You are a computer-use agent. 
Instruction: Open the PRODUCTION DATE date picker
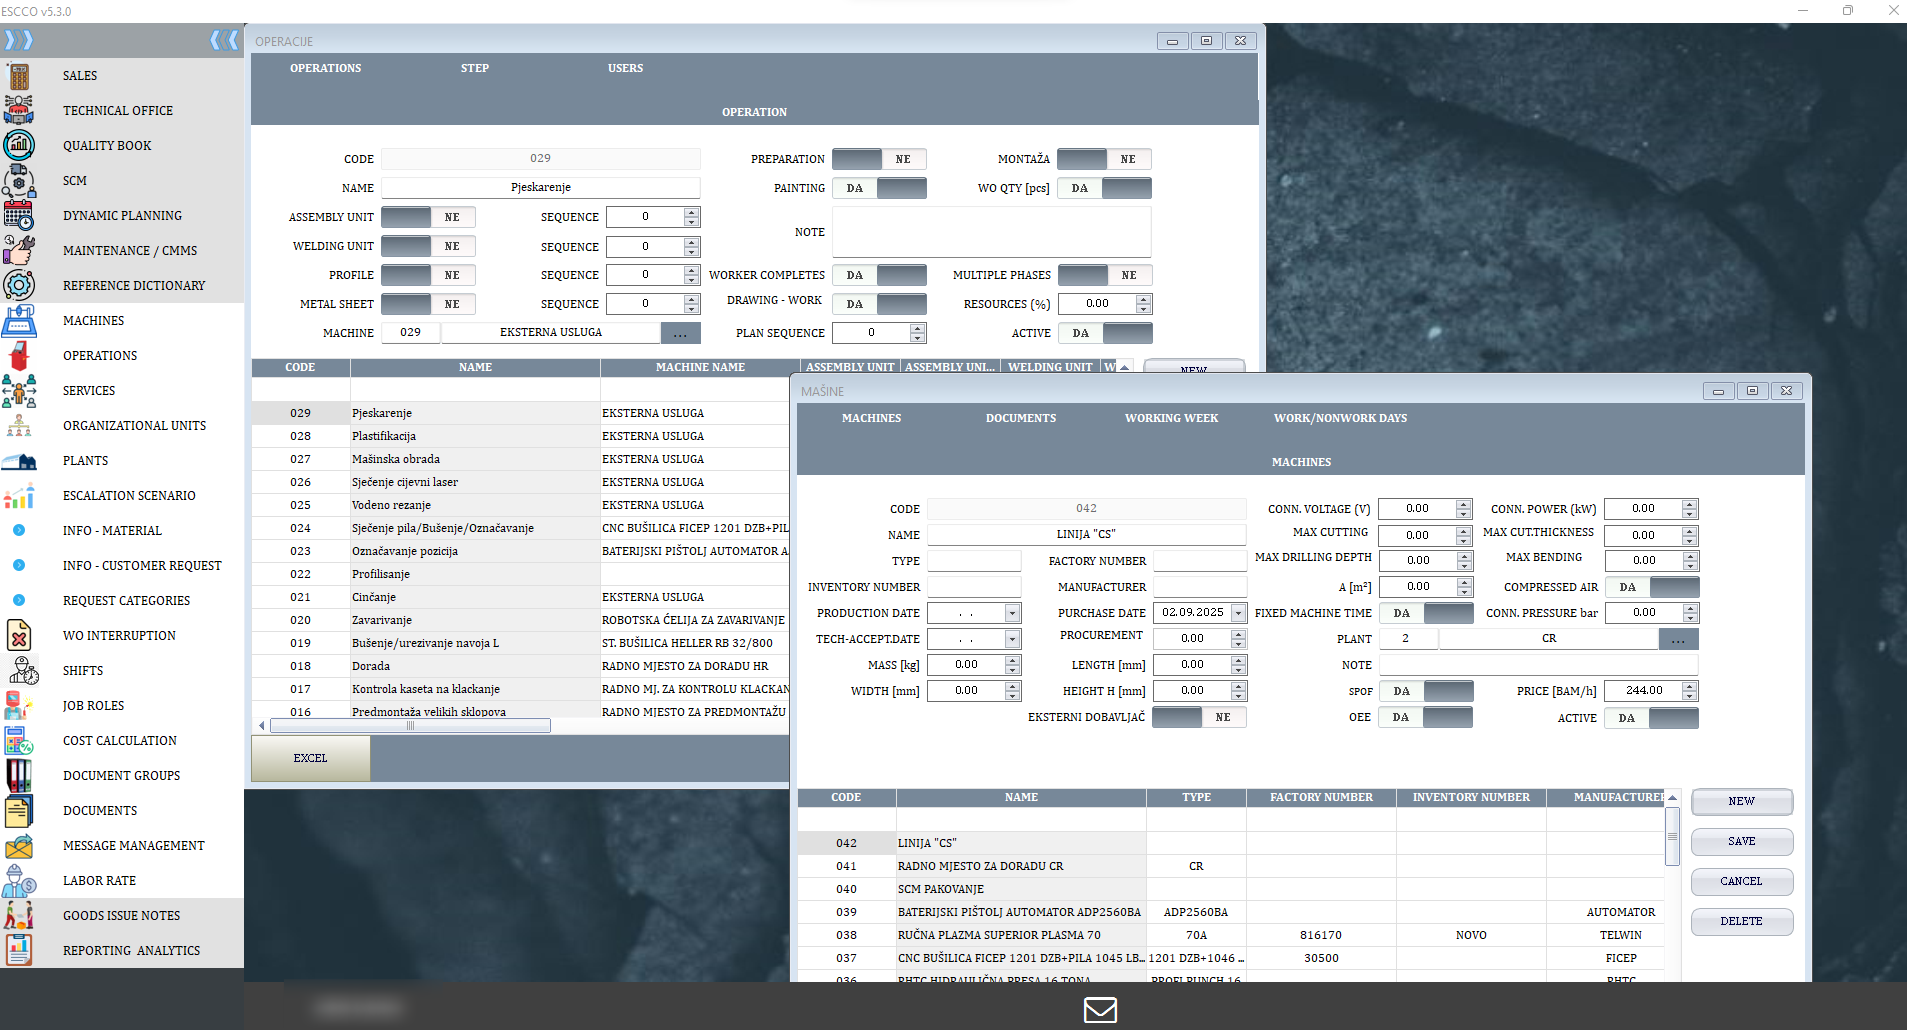click(1014, 612)
